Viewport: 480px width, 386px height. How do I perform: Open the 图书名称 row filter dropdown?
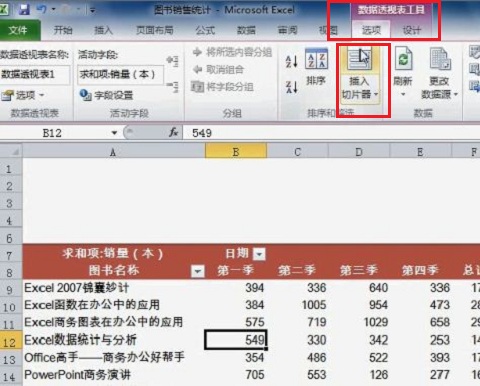198,271
